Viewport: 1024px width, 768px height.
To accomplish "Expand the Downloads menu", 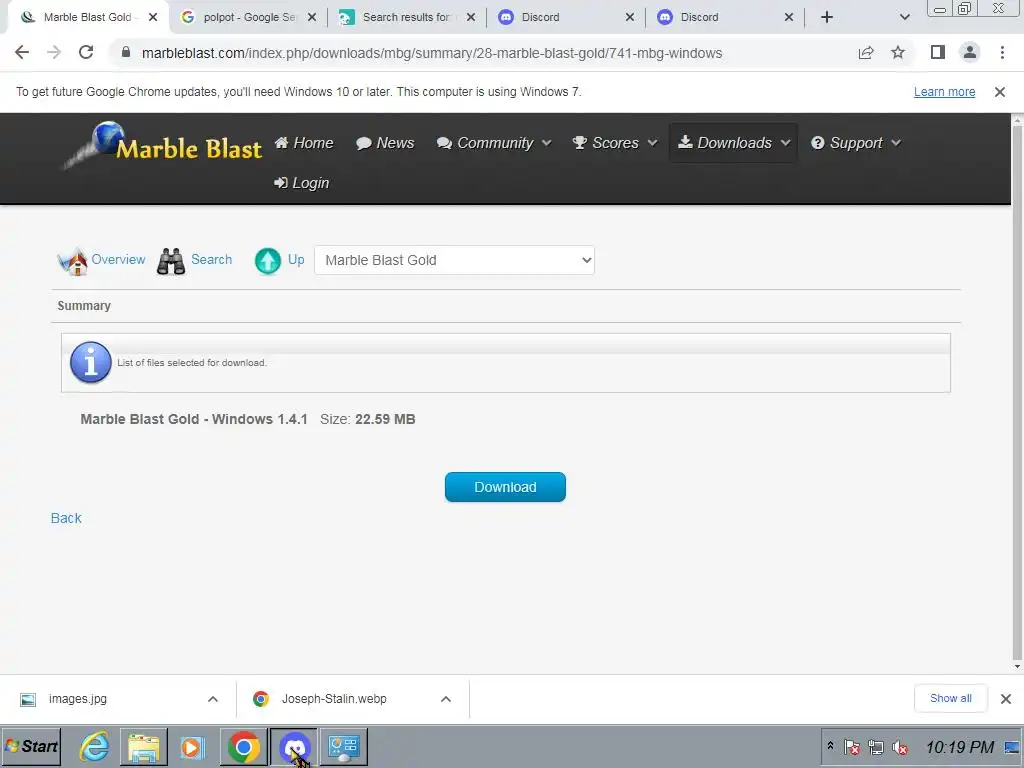I will tap(734, 143).
